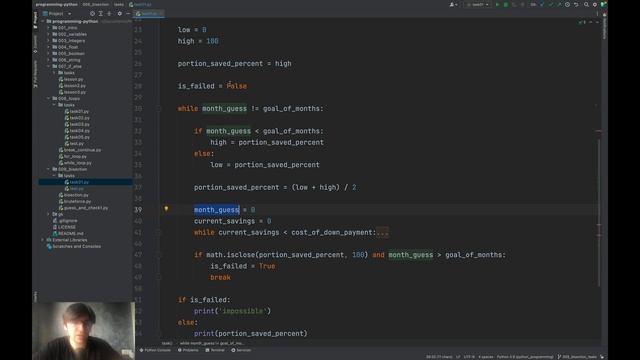Click the Python interpreter status bar widget
Screen dimensions: 640x360
pos(524,357)
